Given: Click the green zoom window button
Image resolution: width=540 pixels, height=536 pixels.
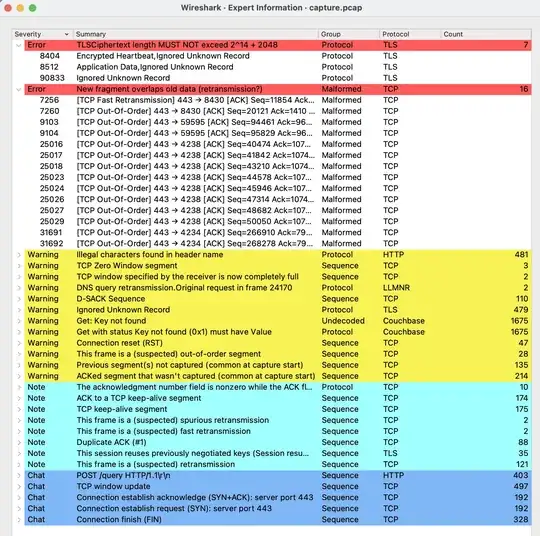Looking at the screenshot, I should tap(33, 8).
